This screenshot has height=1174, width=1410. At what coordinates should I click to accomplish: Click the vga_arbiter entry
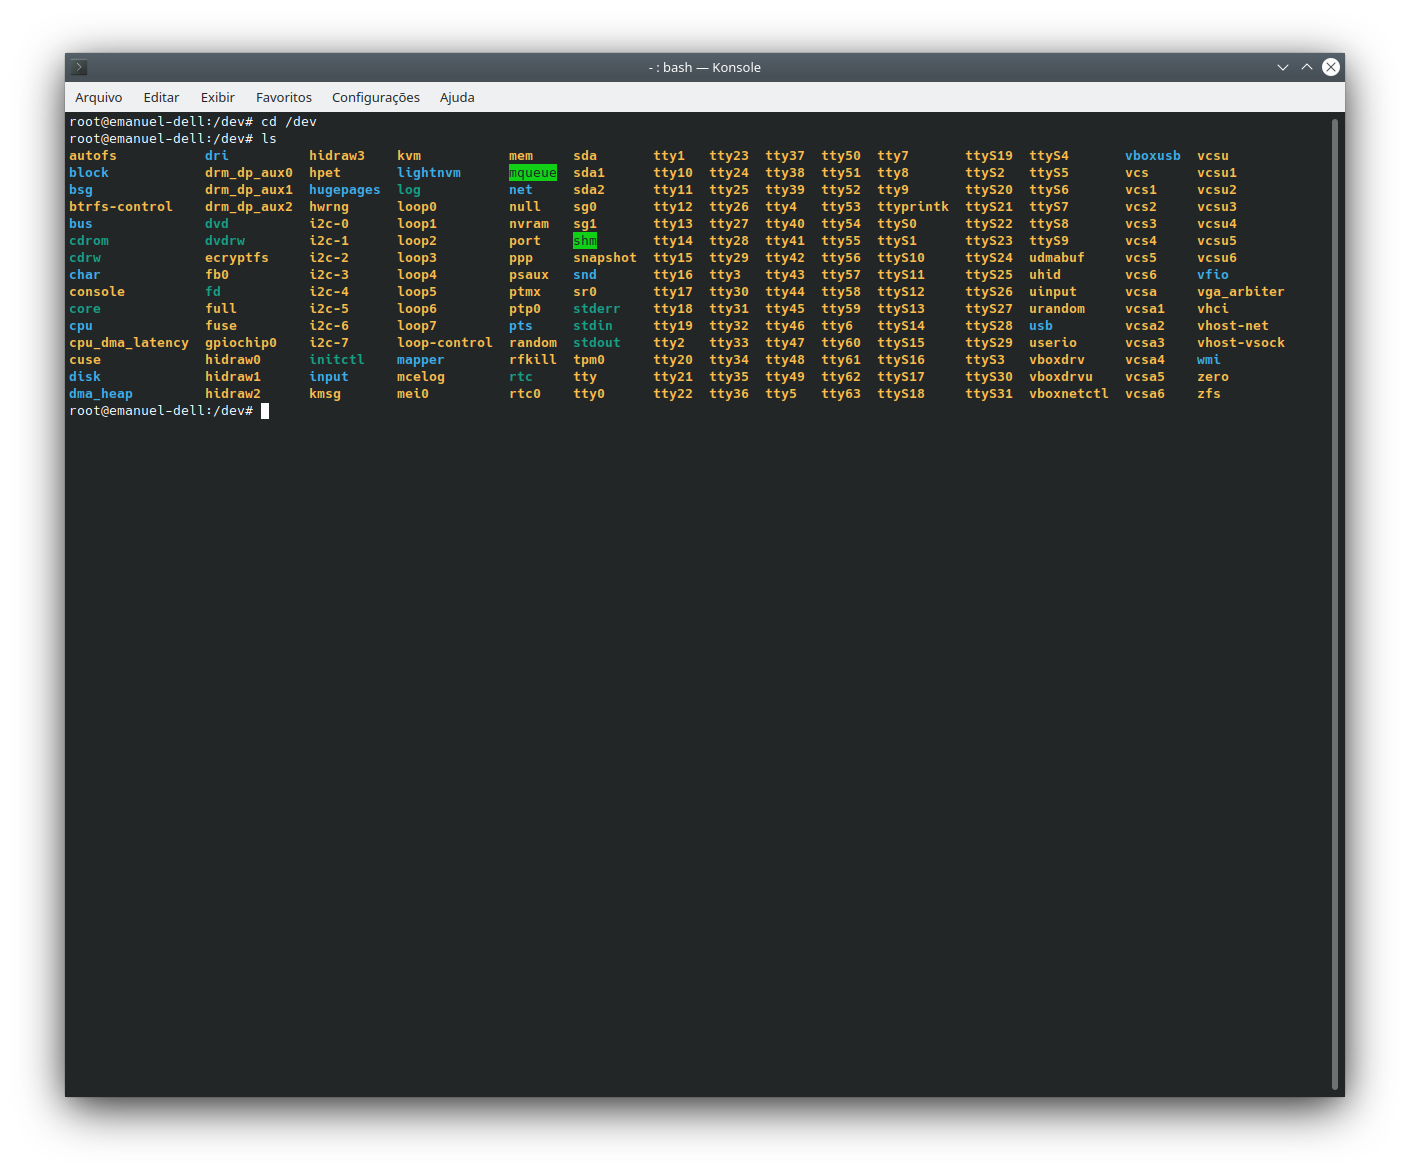point(1241,292)
